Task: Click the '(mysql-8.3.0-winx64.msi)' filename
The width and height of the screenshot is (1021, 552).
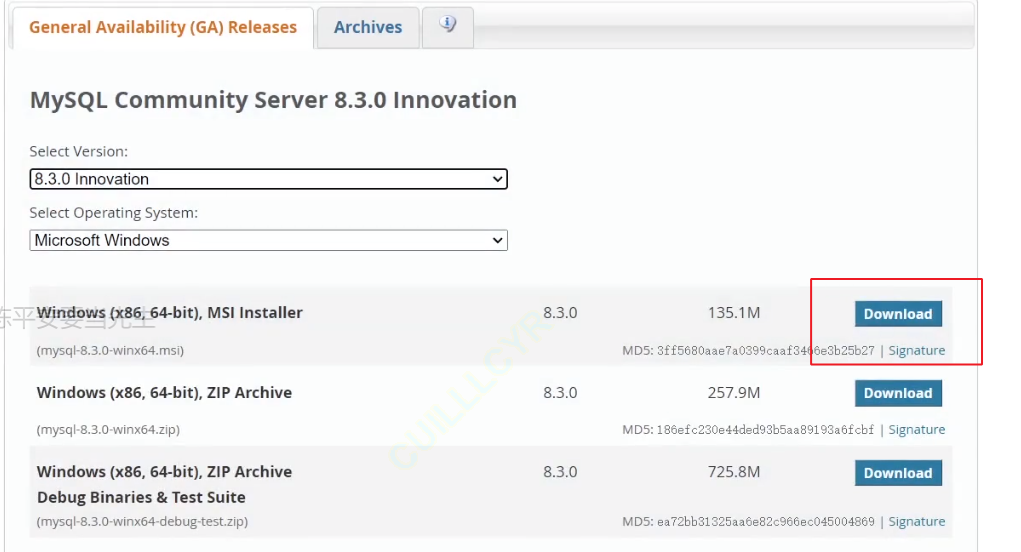Action: [x=110, y=350]
